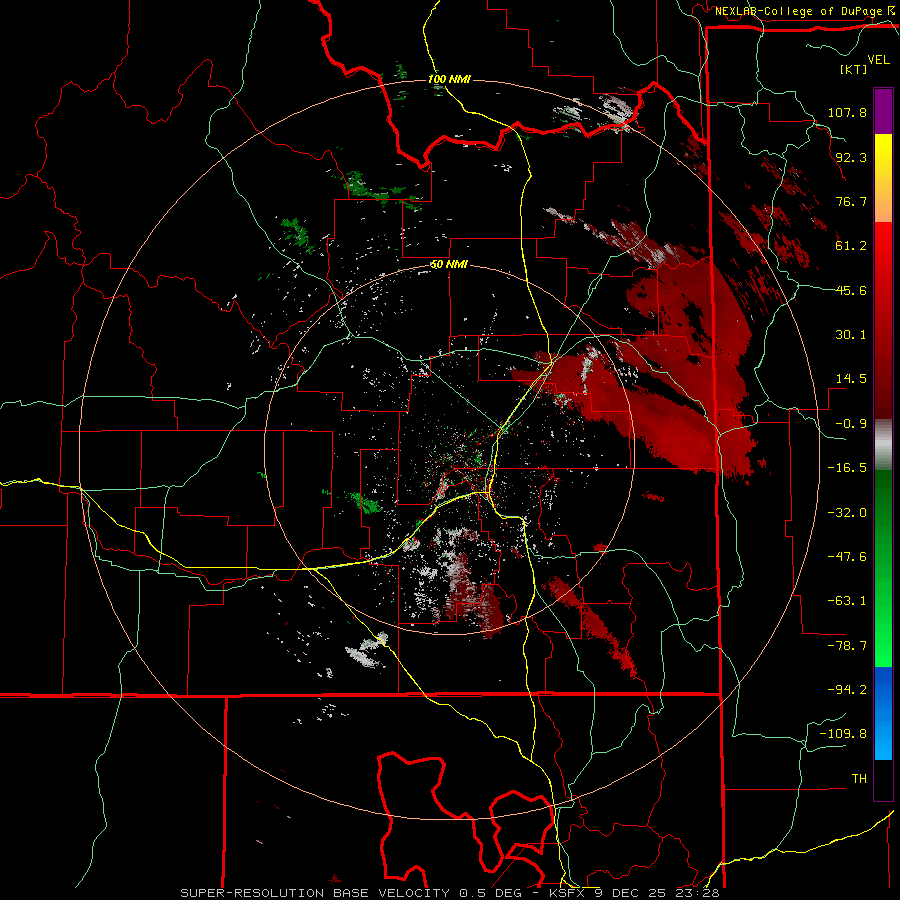Click the 92.3 legend value
This screenshot has width=900, height=900.
point(851,157)
